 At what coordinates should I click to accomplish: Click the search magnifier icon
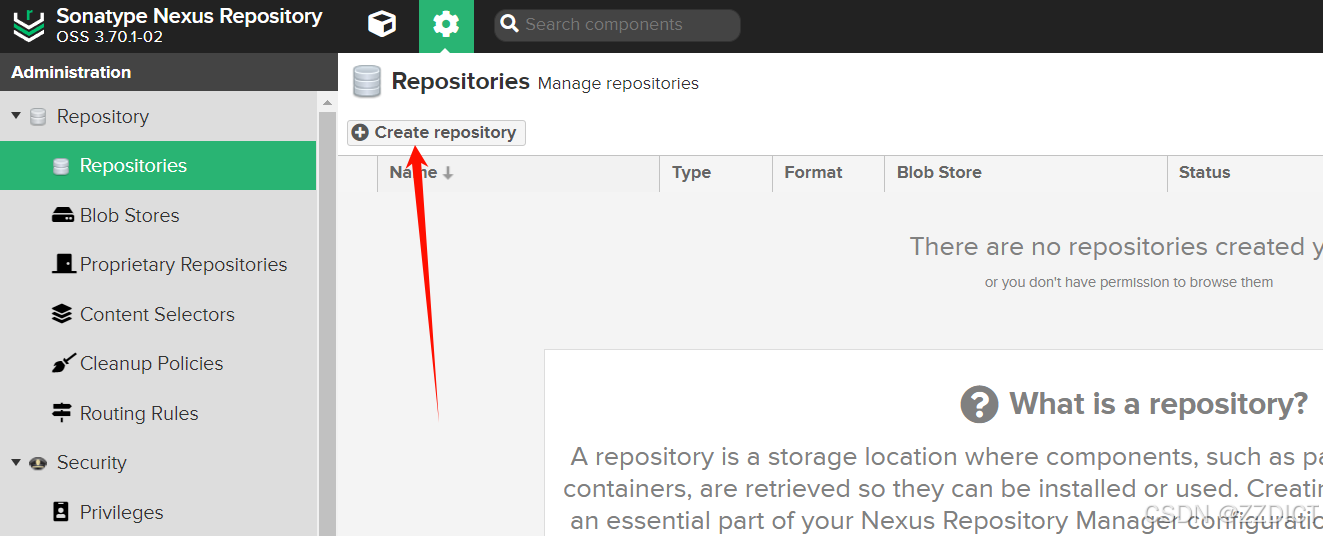click(509, 25)
